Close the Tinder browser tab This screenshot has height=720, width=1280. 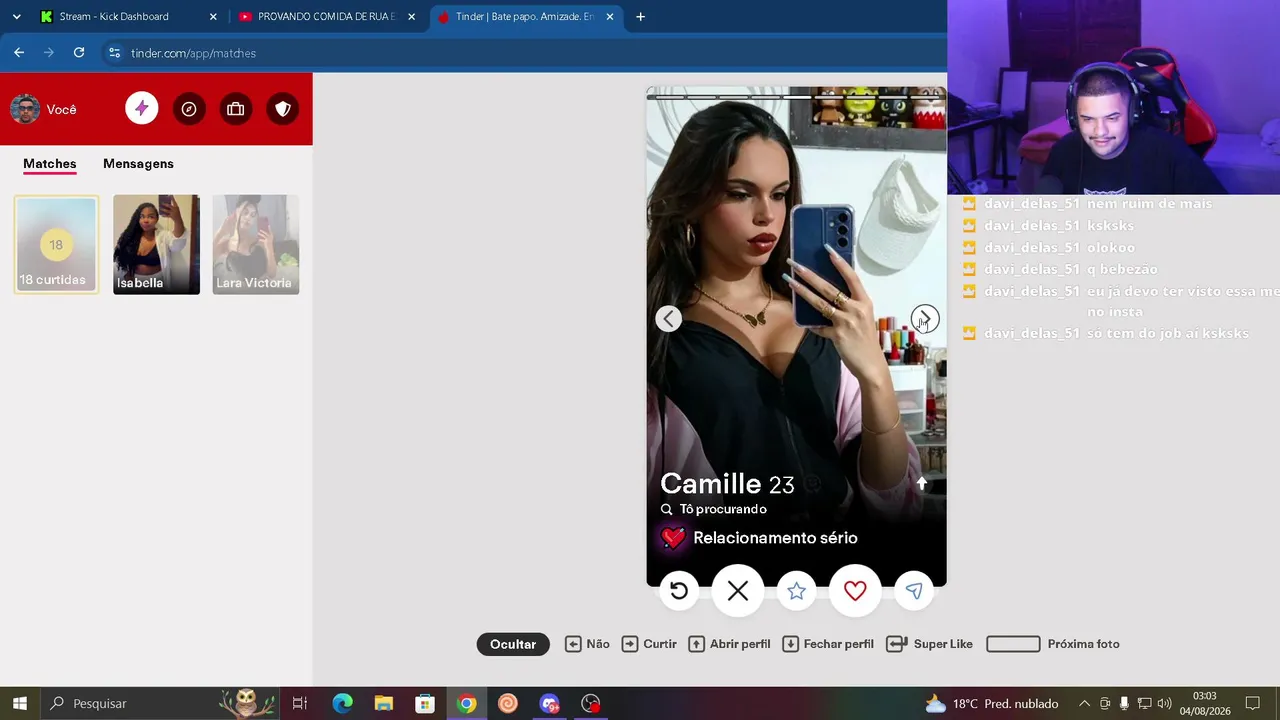(x=610, y=17)
